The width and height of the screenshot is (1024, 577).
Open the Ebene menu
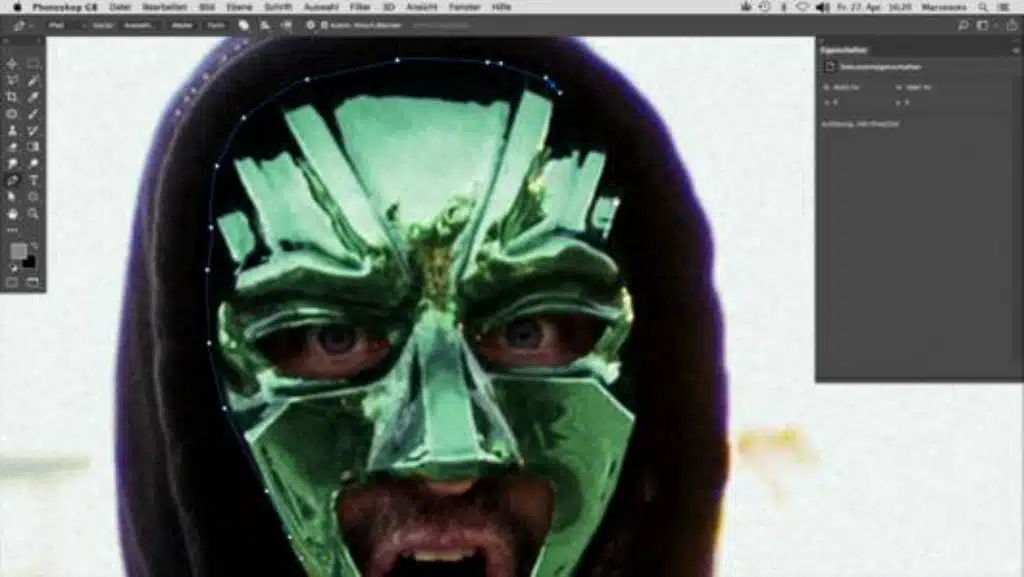tap(239, 7)
